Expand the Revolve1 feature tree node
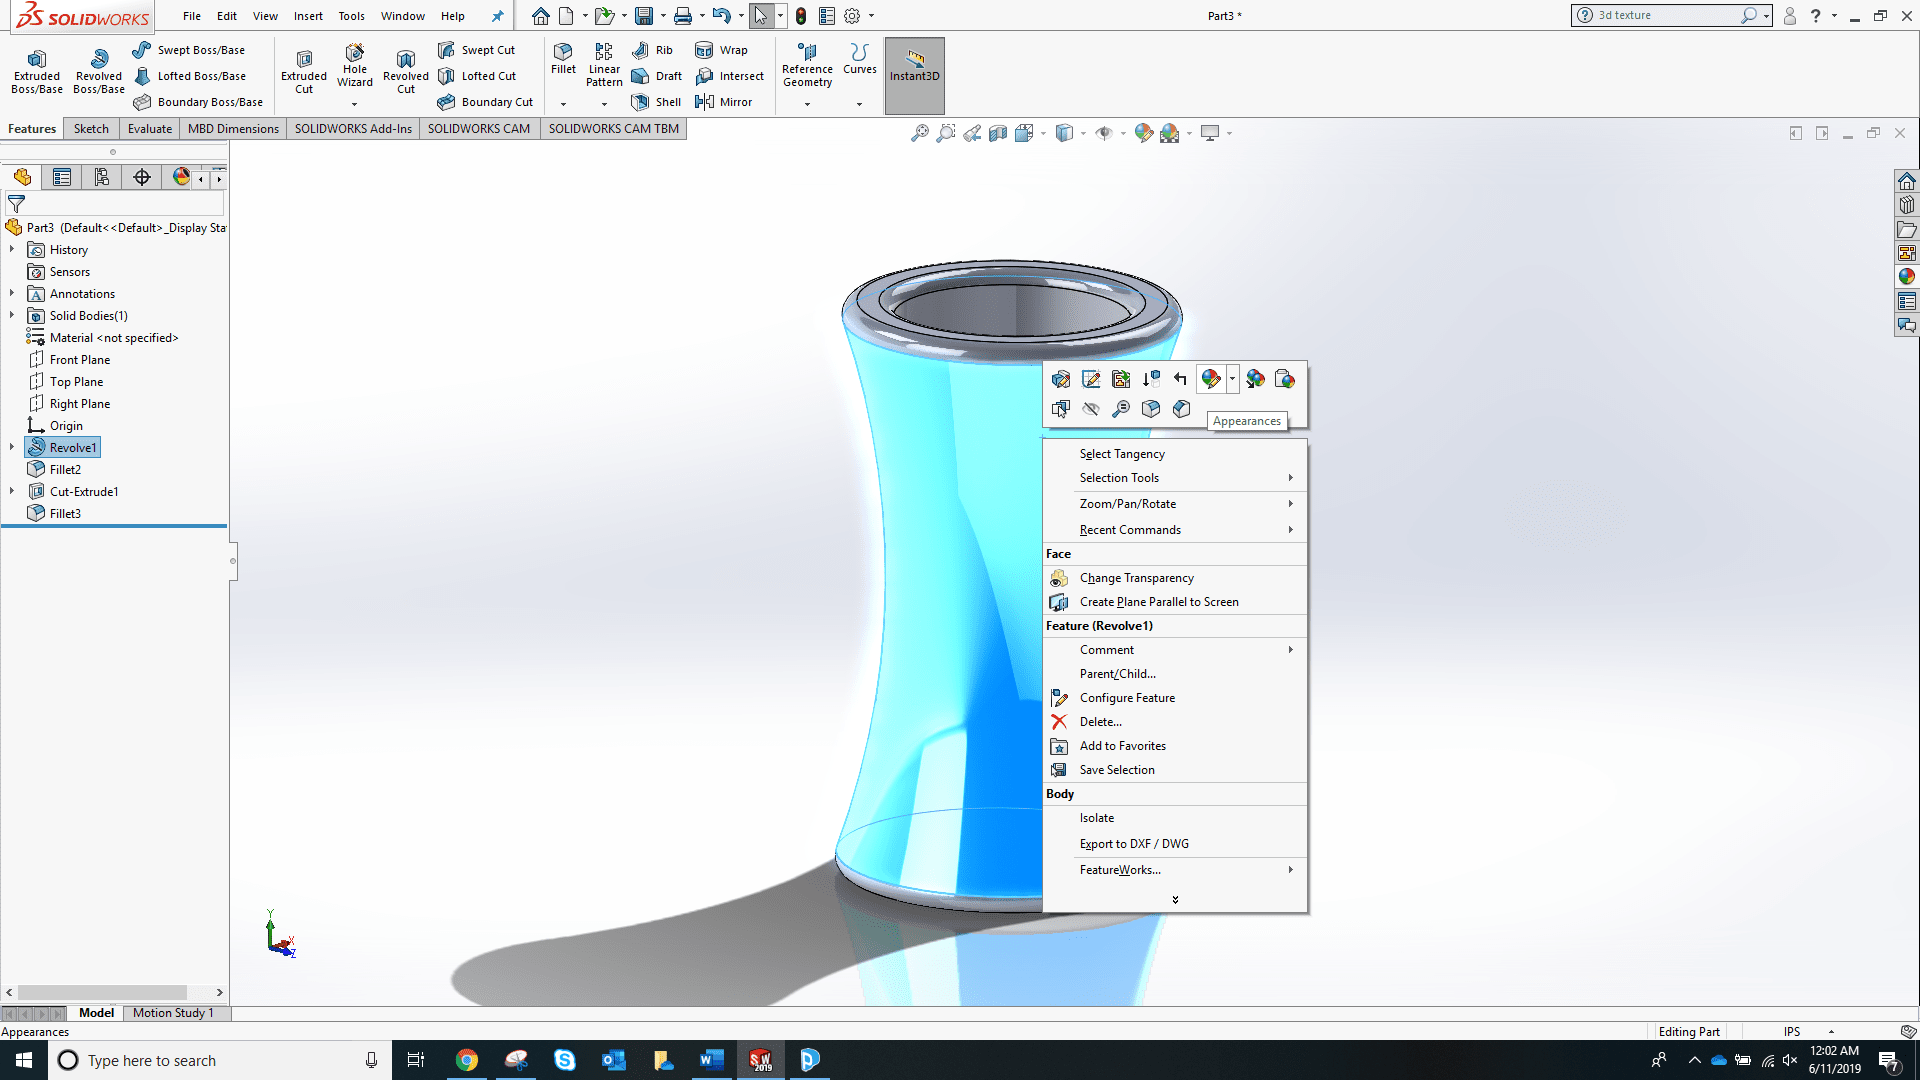1920x1080 pixels. [12, 447]
